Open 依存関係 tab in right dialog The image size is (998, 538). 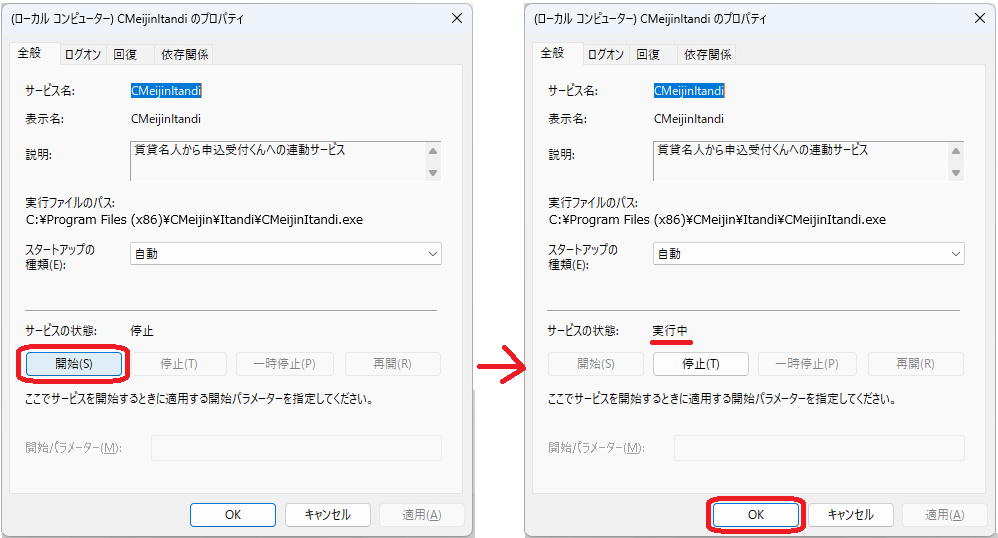pos(707,55)
